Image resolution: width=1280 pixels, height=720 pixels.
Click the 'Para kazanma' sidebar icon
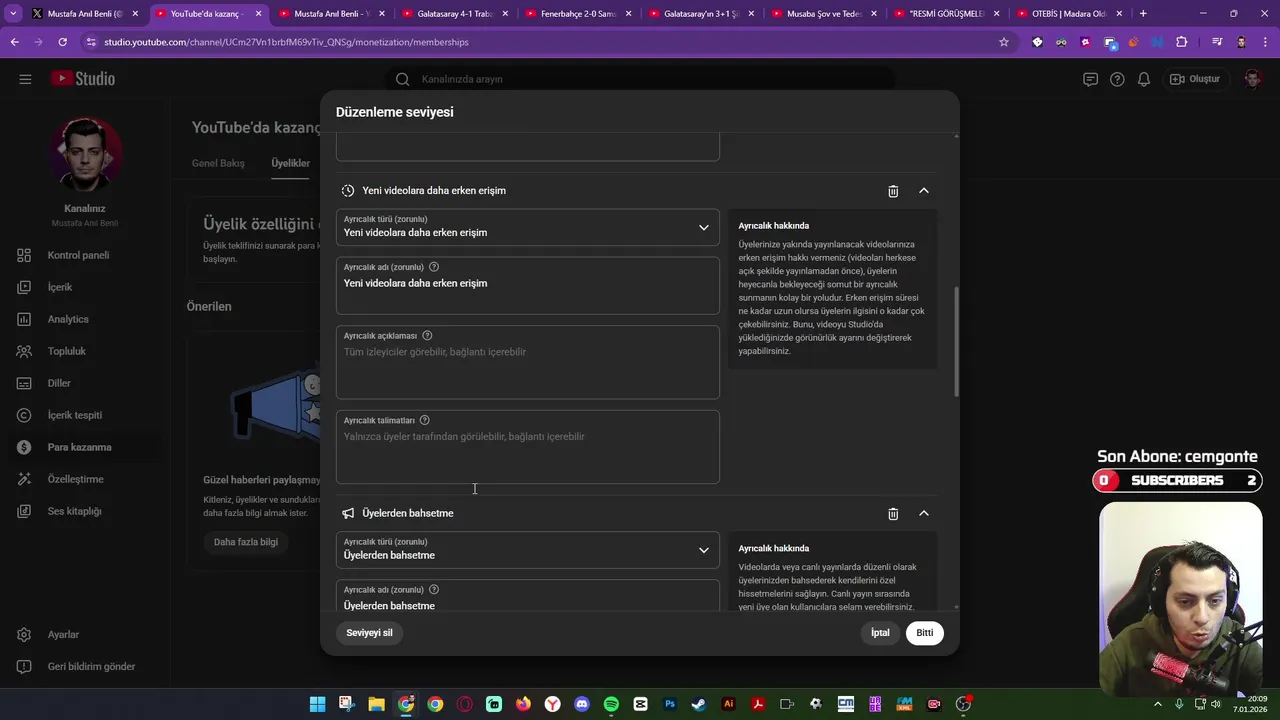[x=25, y=447]
